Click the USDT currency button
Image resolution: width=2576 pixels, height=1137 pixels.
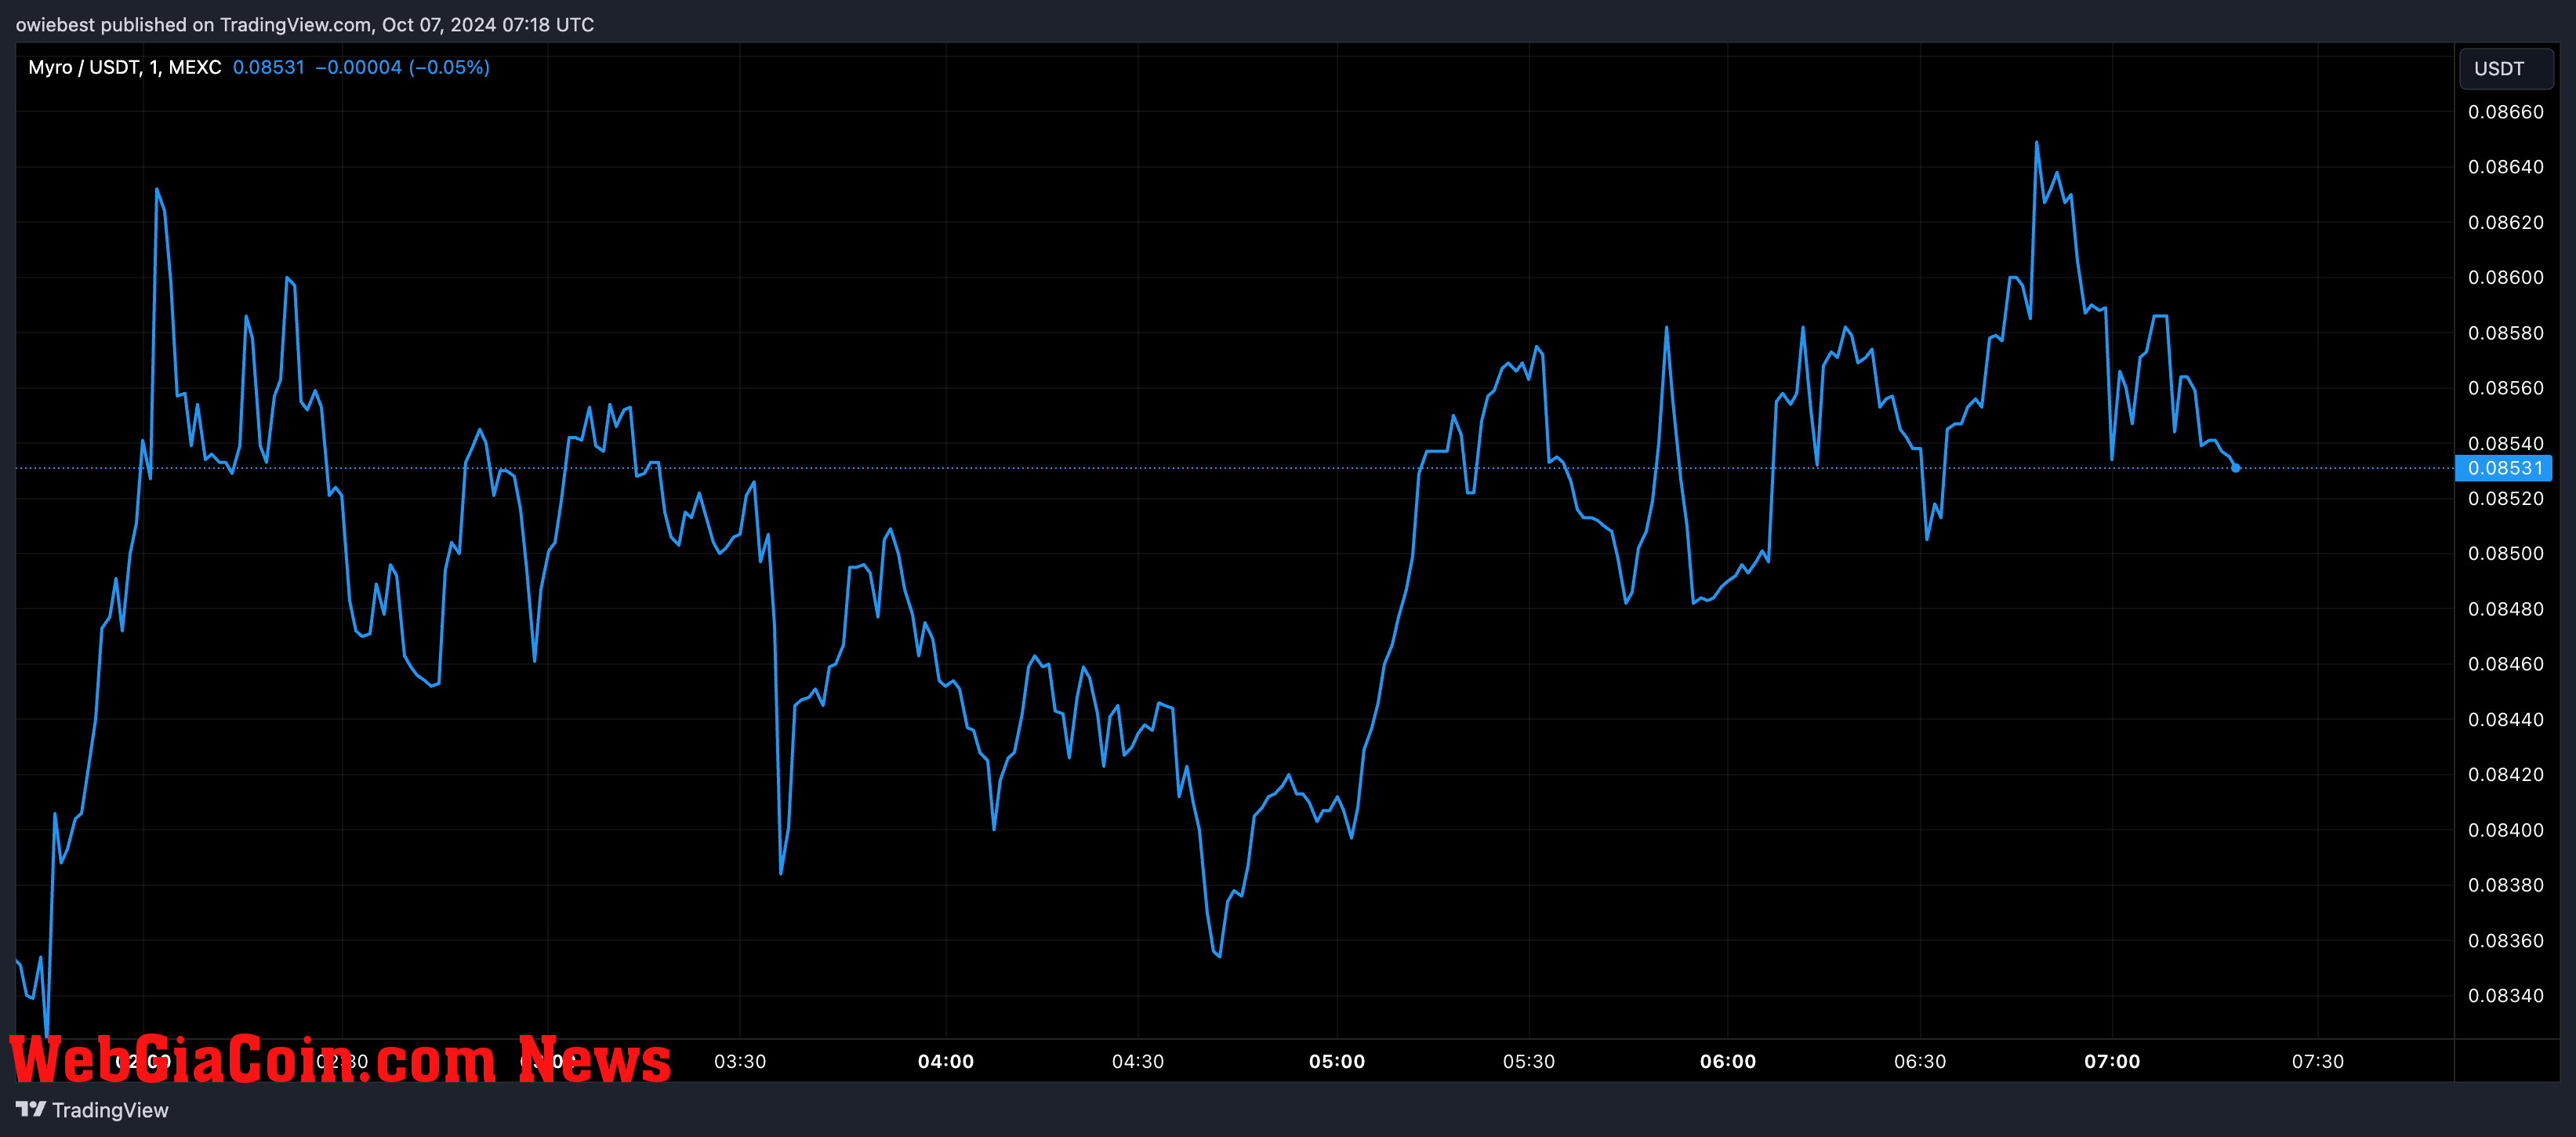tap(2505, 68)
